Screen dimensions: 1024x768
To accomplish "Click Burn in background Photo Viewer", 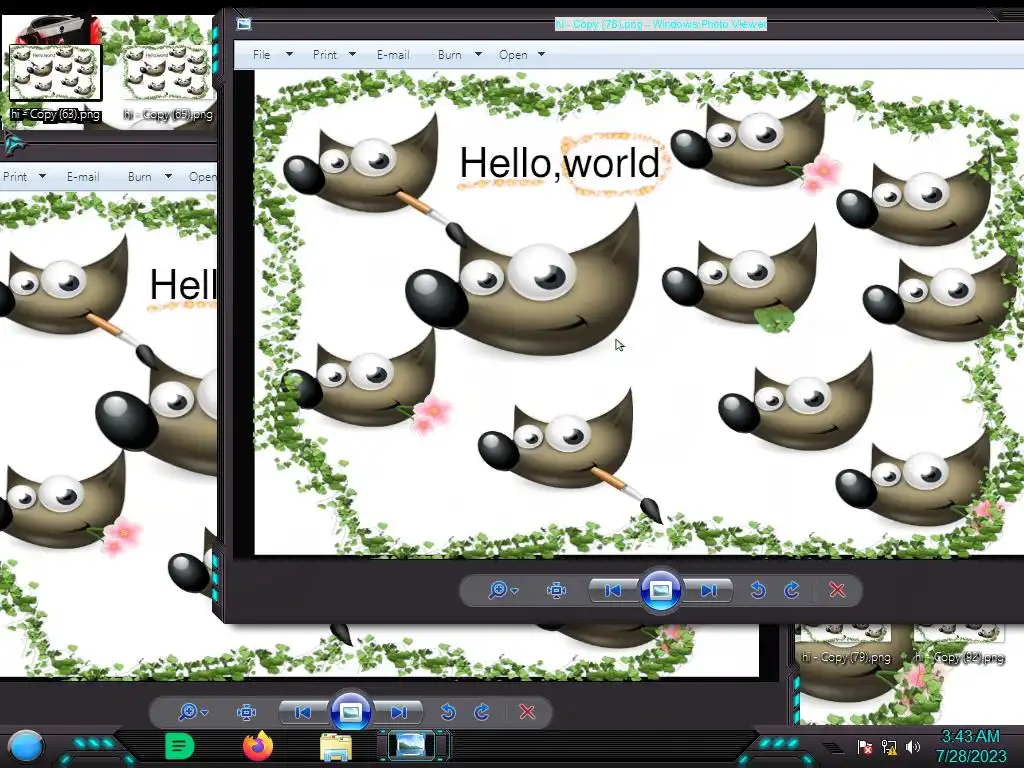I will (139, 177).
